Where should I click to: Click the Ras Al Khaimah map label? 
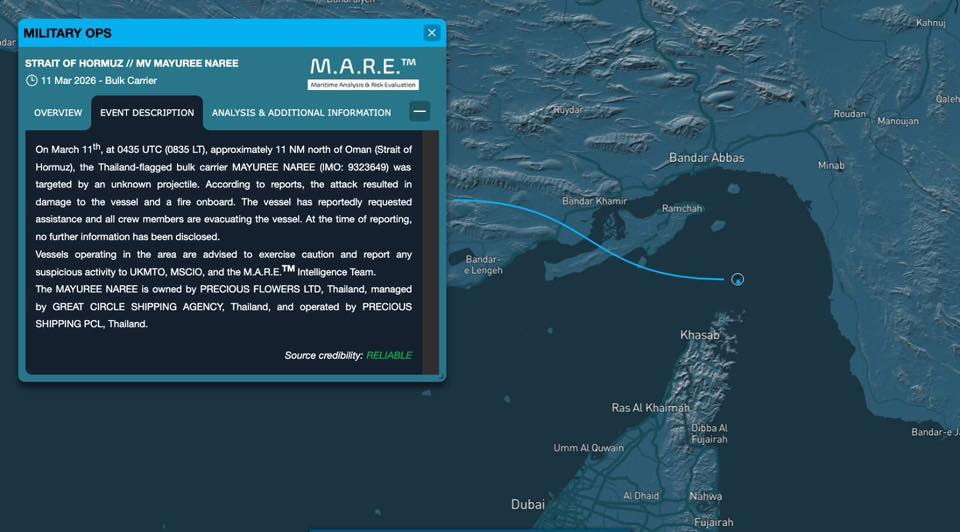click(x=650, y=408)
